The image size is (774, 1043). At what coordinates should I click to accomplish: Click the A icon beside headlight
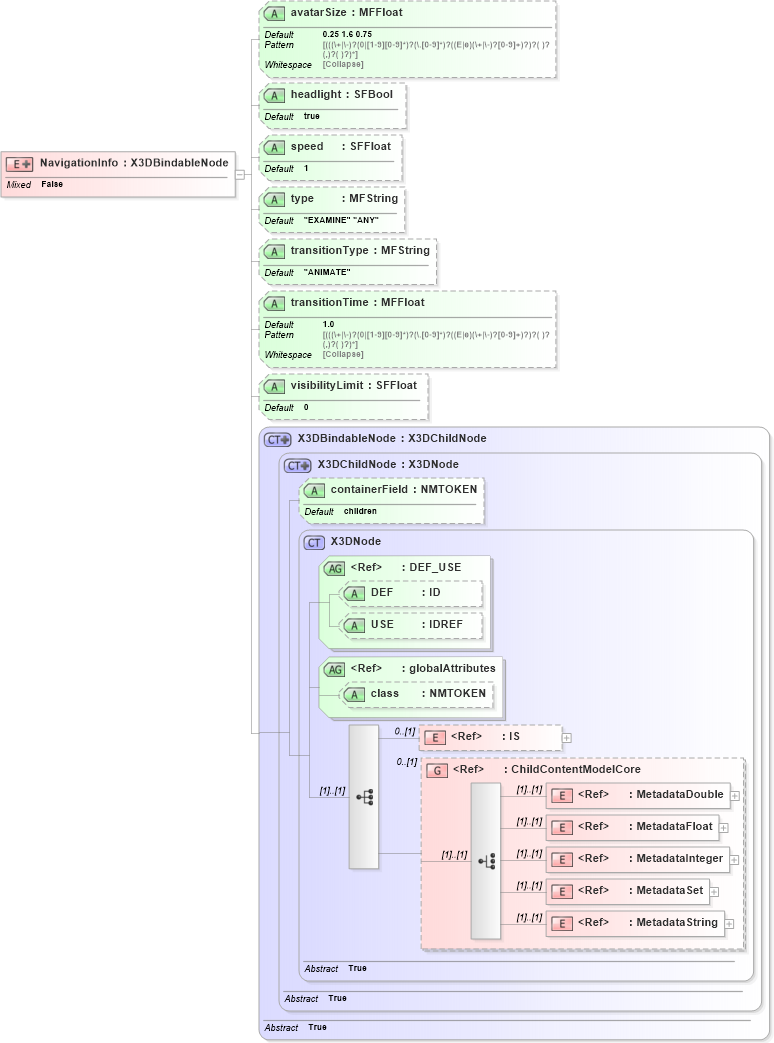click(x=274, y=96)
